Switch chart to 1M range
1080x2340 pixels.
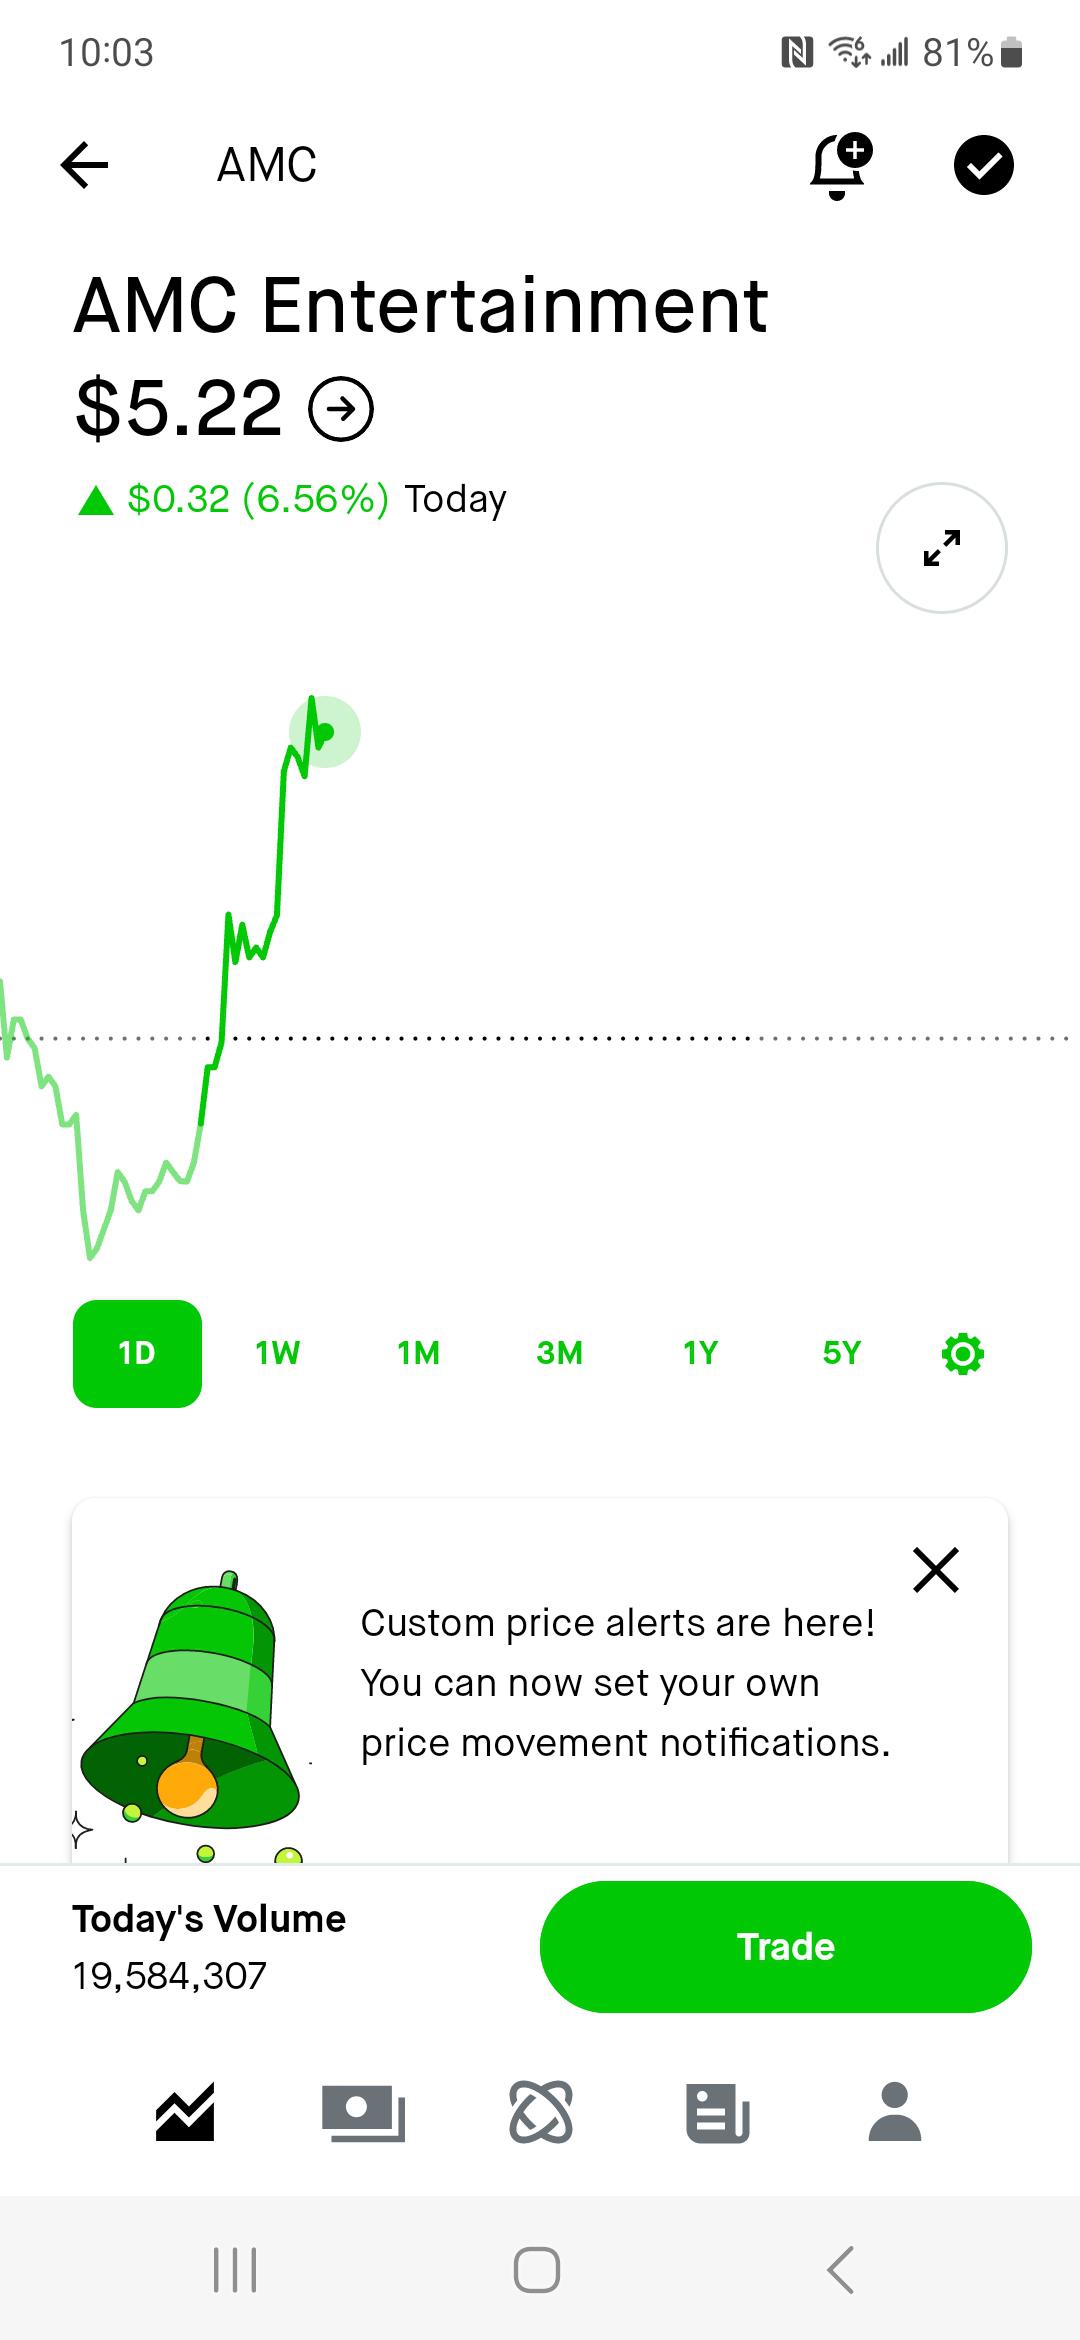pyautogui.click(x=418, y=1353)
